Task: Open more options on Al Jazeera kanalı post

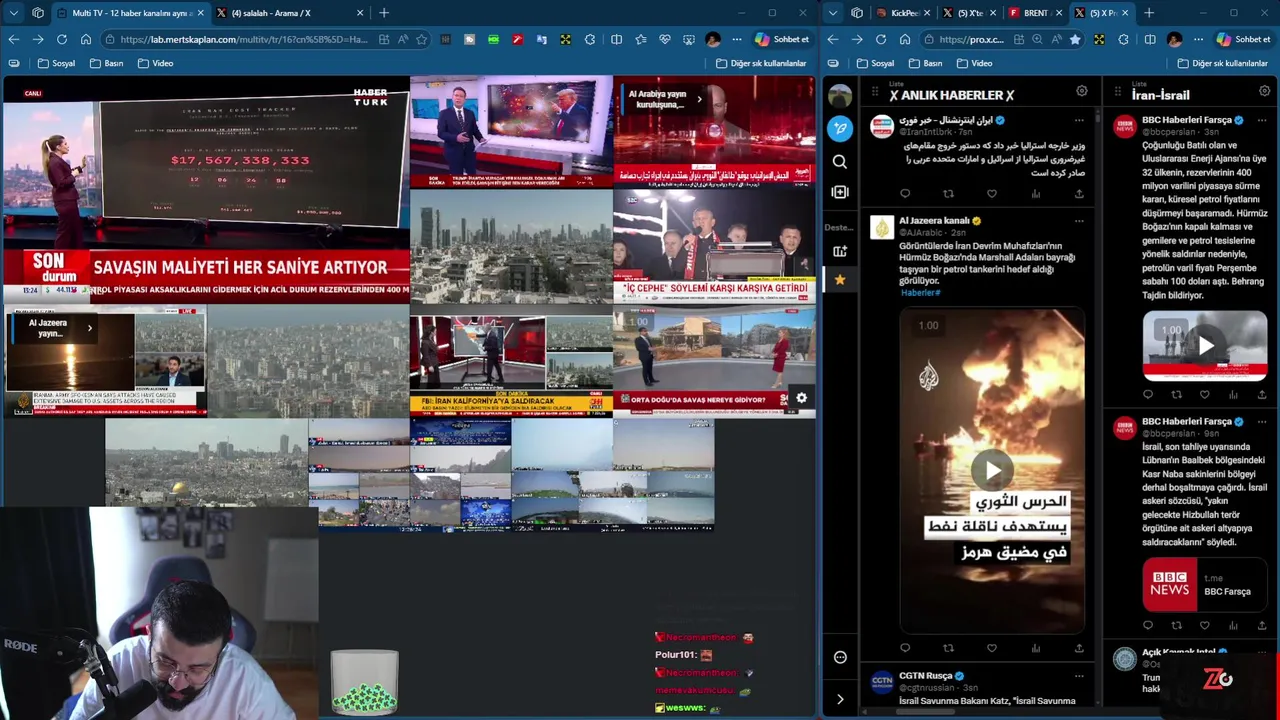Action: click(x=1078, y=221)
